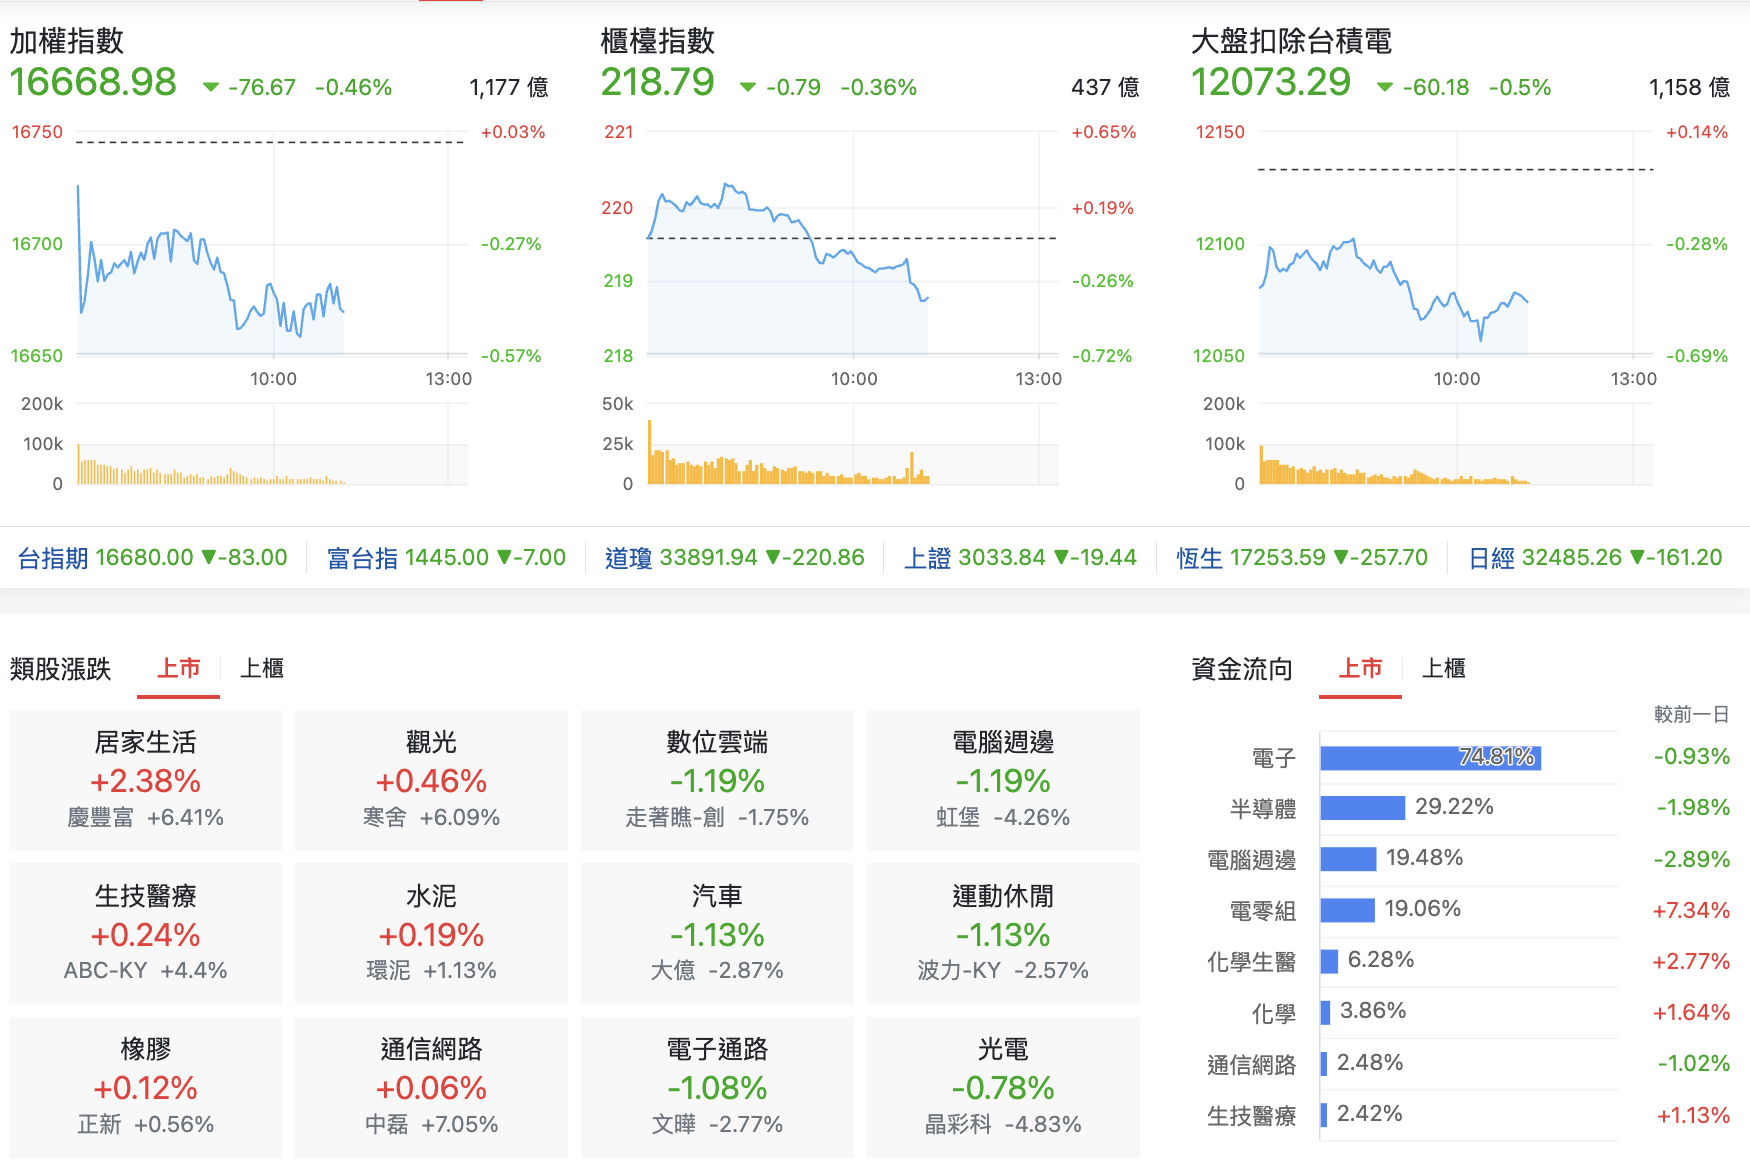Click the 電子 74.81% fund flow bar
Image resolution: width=1750 pixels, height=1172 pixels.
click(x=1431, y=758)
